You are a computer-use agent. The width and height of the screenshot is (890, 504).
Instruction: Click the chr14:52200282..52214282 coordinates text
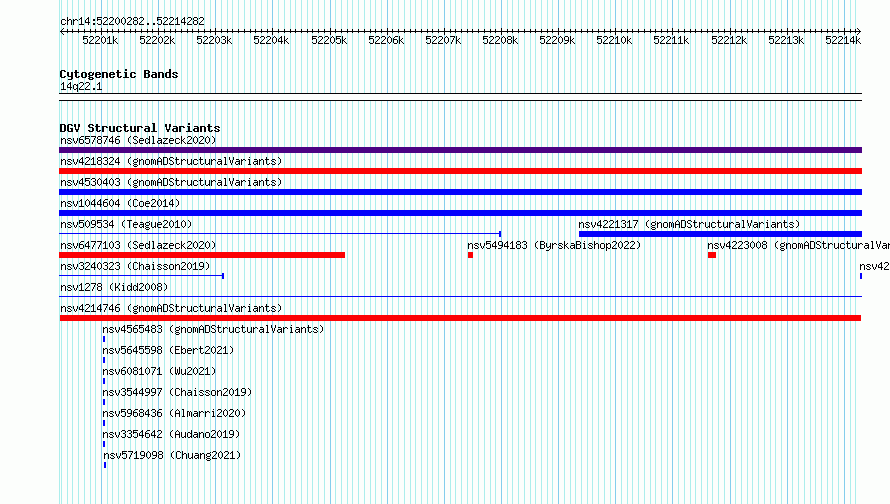(x=132, y=21)
